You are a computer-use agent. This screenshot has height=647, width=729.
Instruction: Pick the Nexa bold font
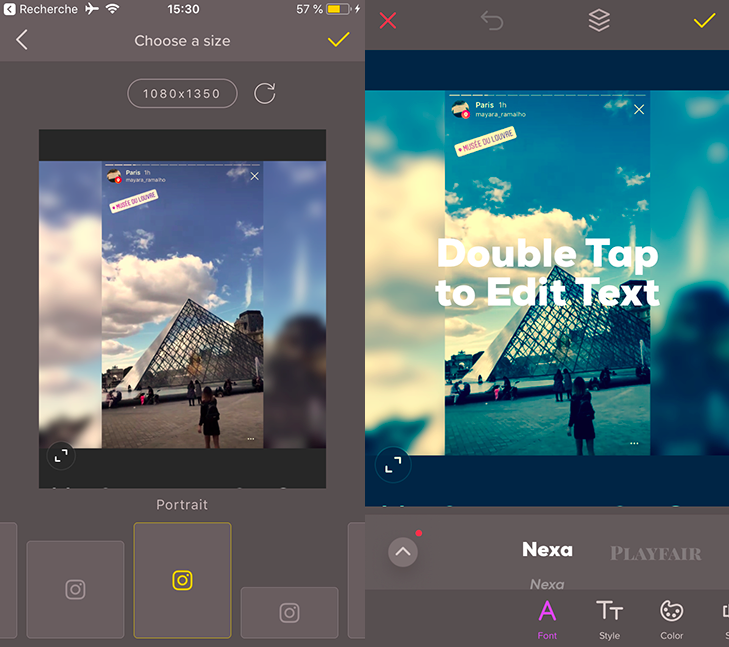pyautogui.click(x=547, y=550)
